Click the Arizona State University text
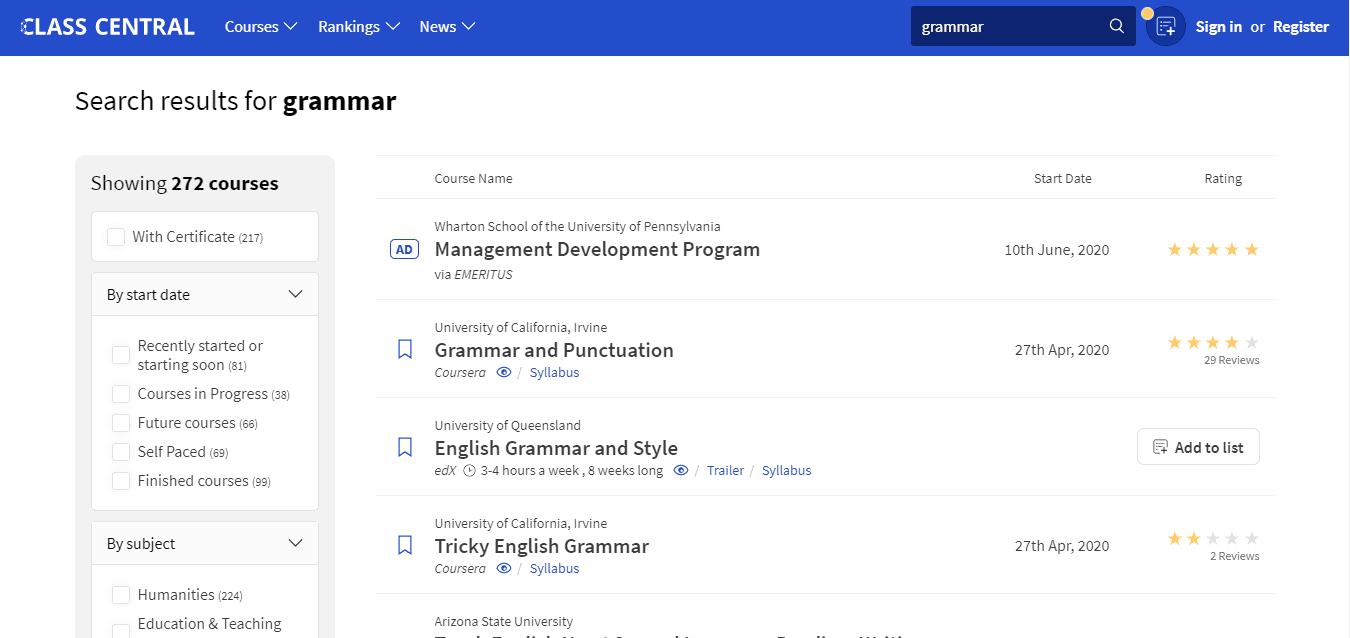Screen dimensions: 1350x638 point(504,621)
